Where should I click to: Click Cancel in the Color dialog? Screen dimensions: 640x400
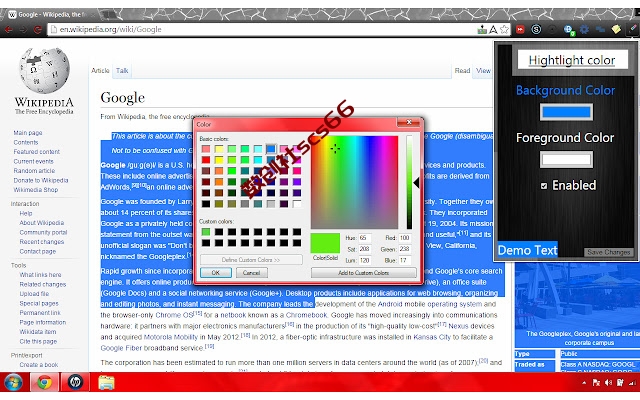pos(251,273)
